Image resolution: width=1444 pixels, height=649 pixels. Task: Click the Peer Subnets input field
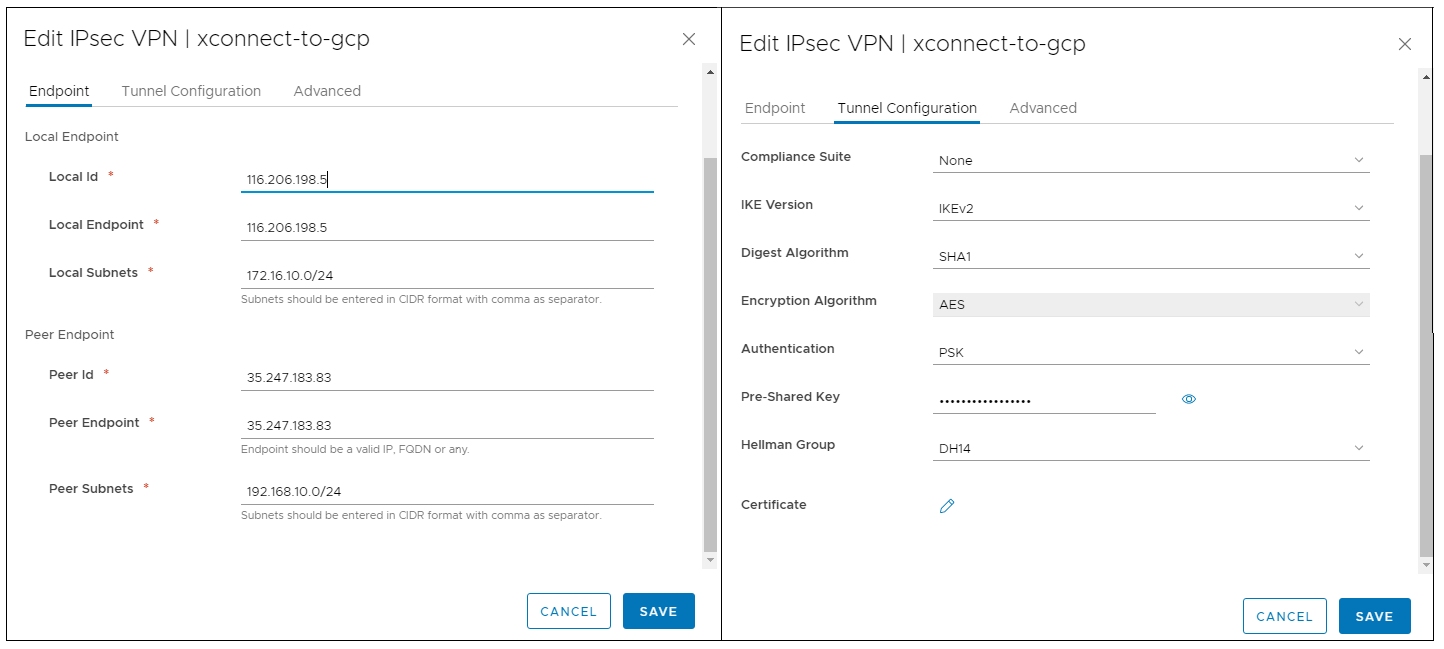click(x=447, y=492)
